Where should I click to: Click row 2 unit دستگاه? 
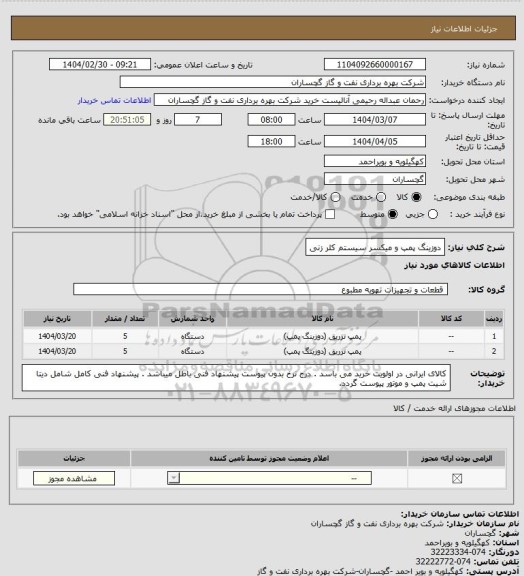pyautogui.click(x=193, y=351)
